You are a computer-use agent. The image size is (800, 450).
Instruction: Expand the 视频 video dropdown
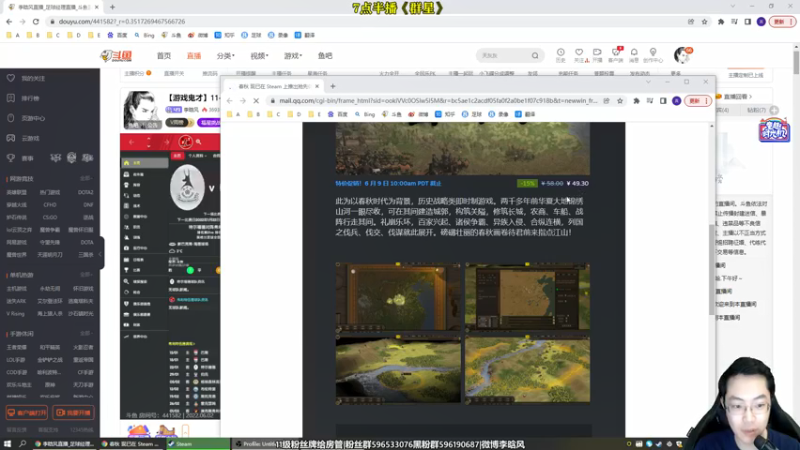coord(259,56)
